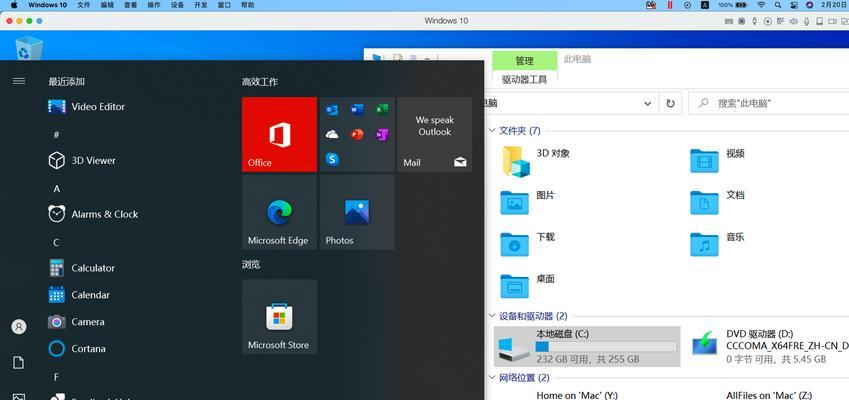
Task: Open OneNote icon in Office tile group
Action: 382,135
